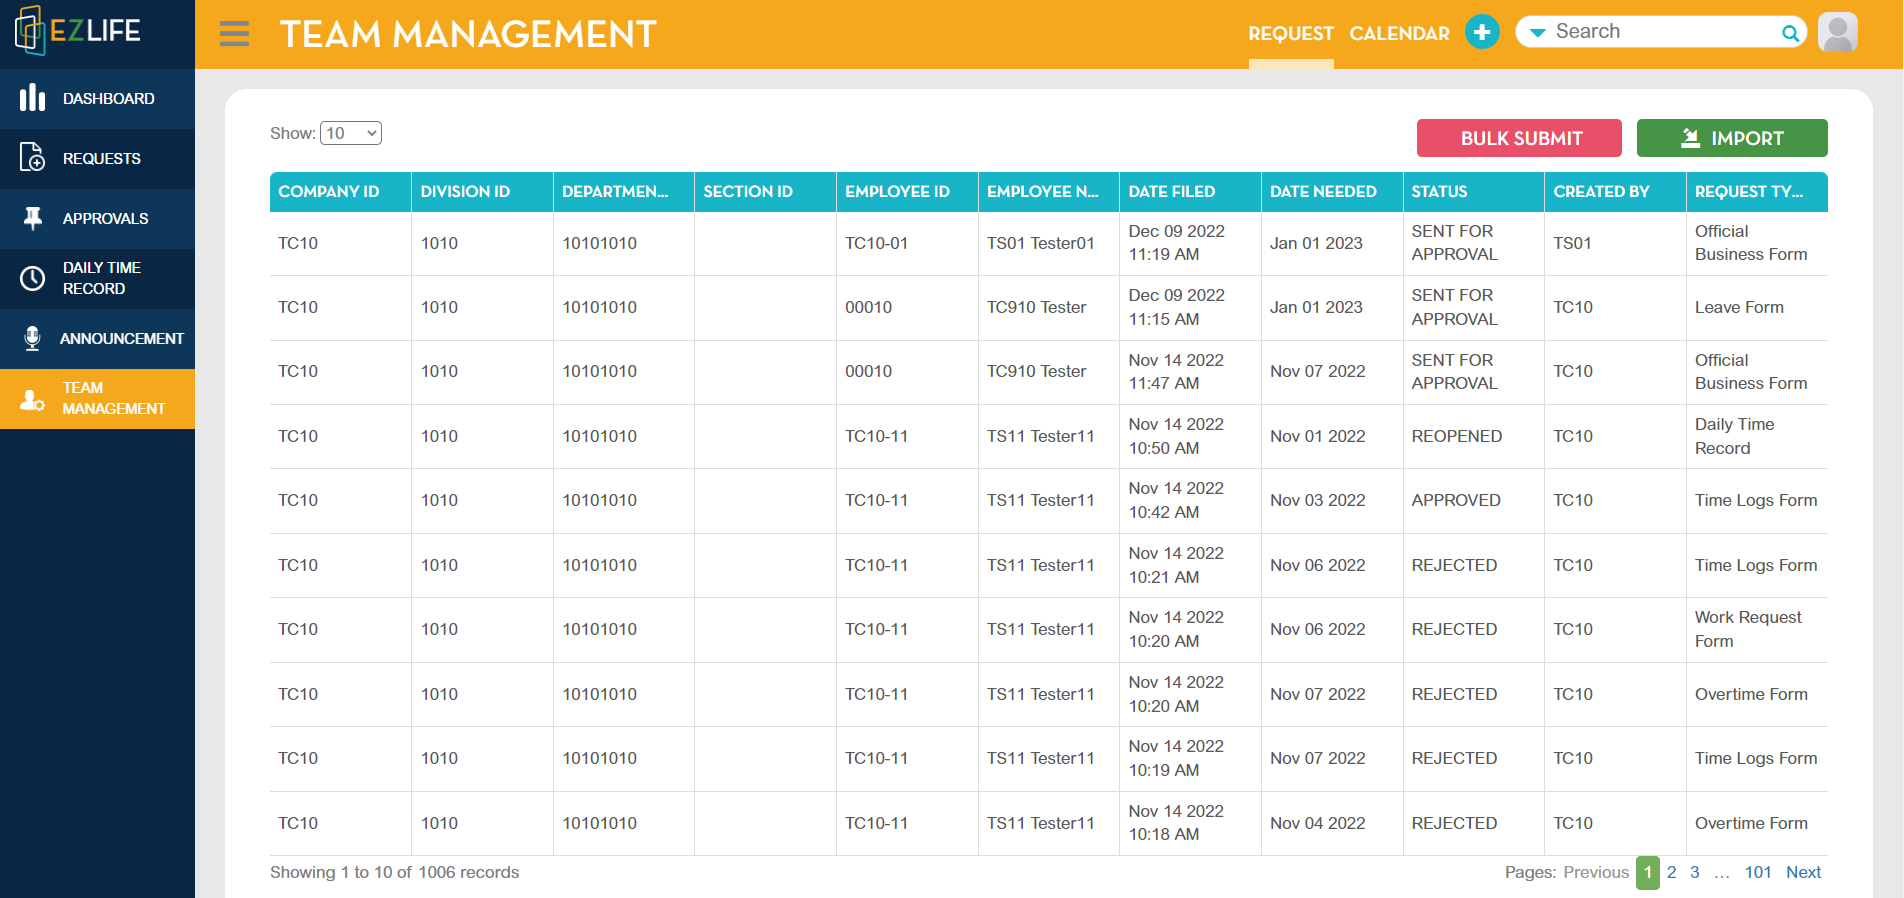Viewport: 1904px width, 898px height.
Task: Toggle the hamburger menu icon
Action: click(x=234, y=34)
